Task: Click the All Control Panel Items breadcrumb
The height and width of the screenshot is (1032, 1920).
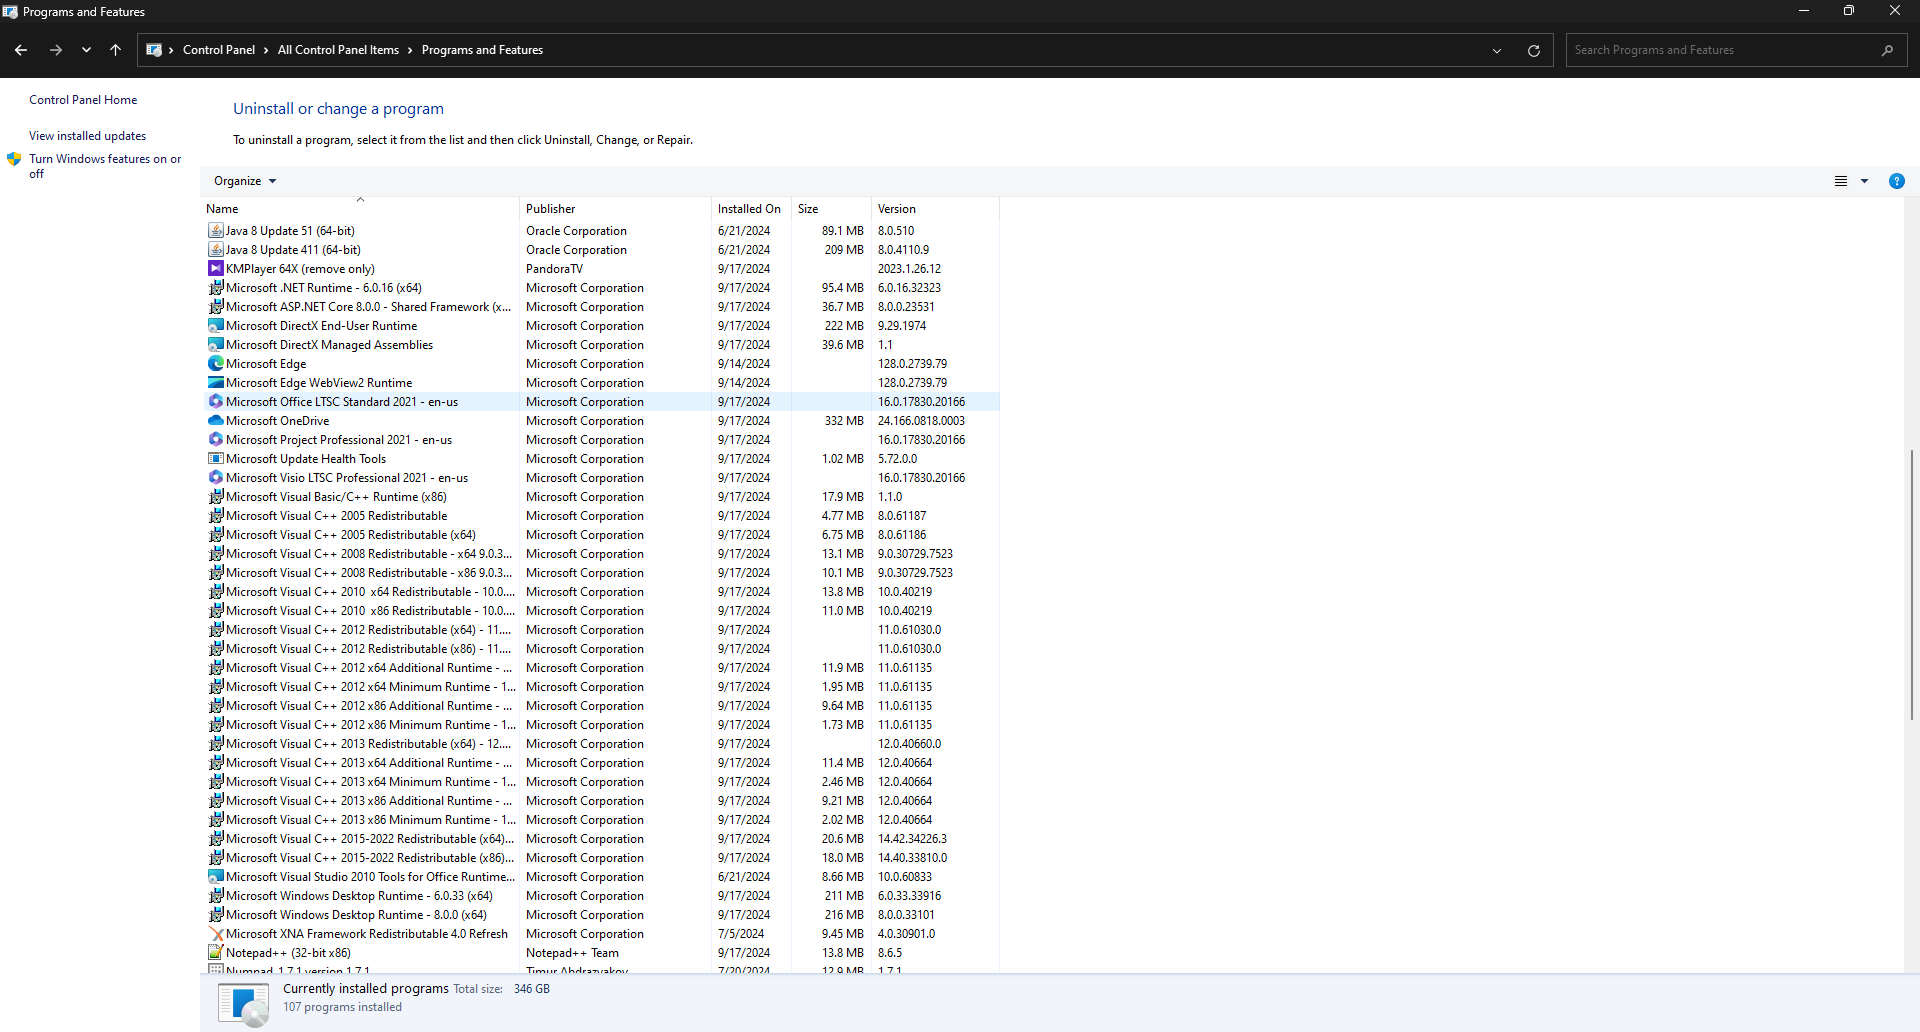Action: coord(338,50)
